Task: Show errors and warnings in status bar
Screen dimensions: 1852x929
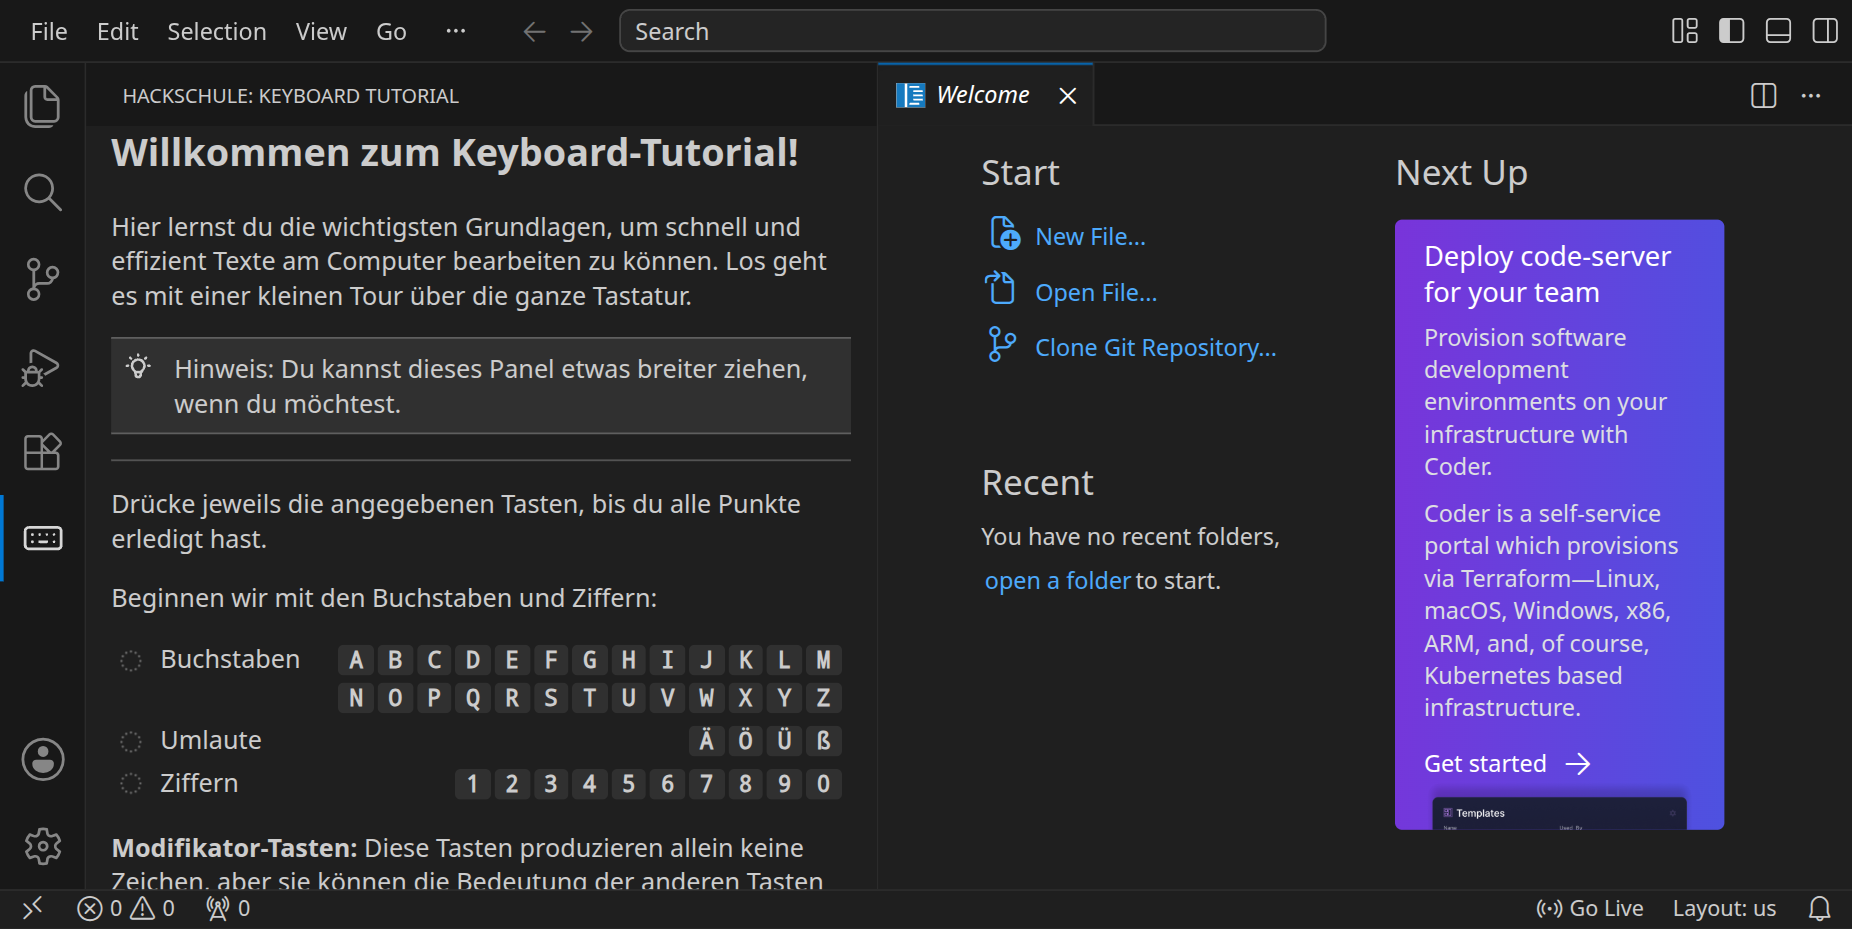Action: pyautogui.click(x=126, y=908)
